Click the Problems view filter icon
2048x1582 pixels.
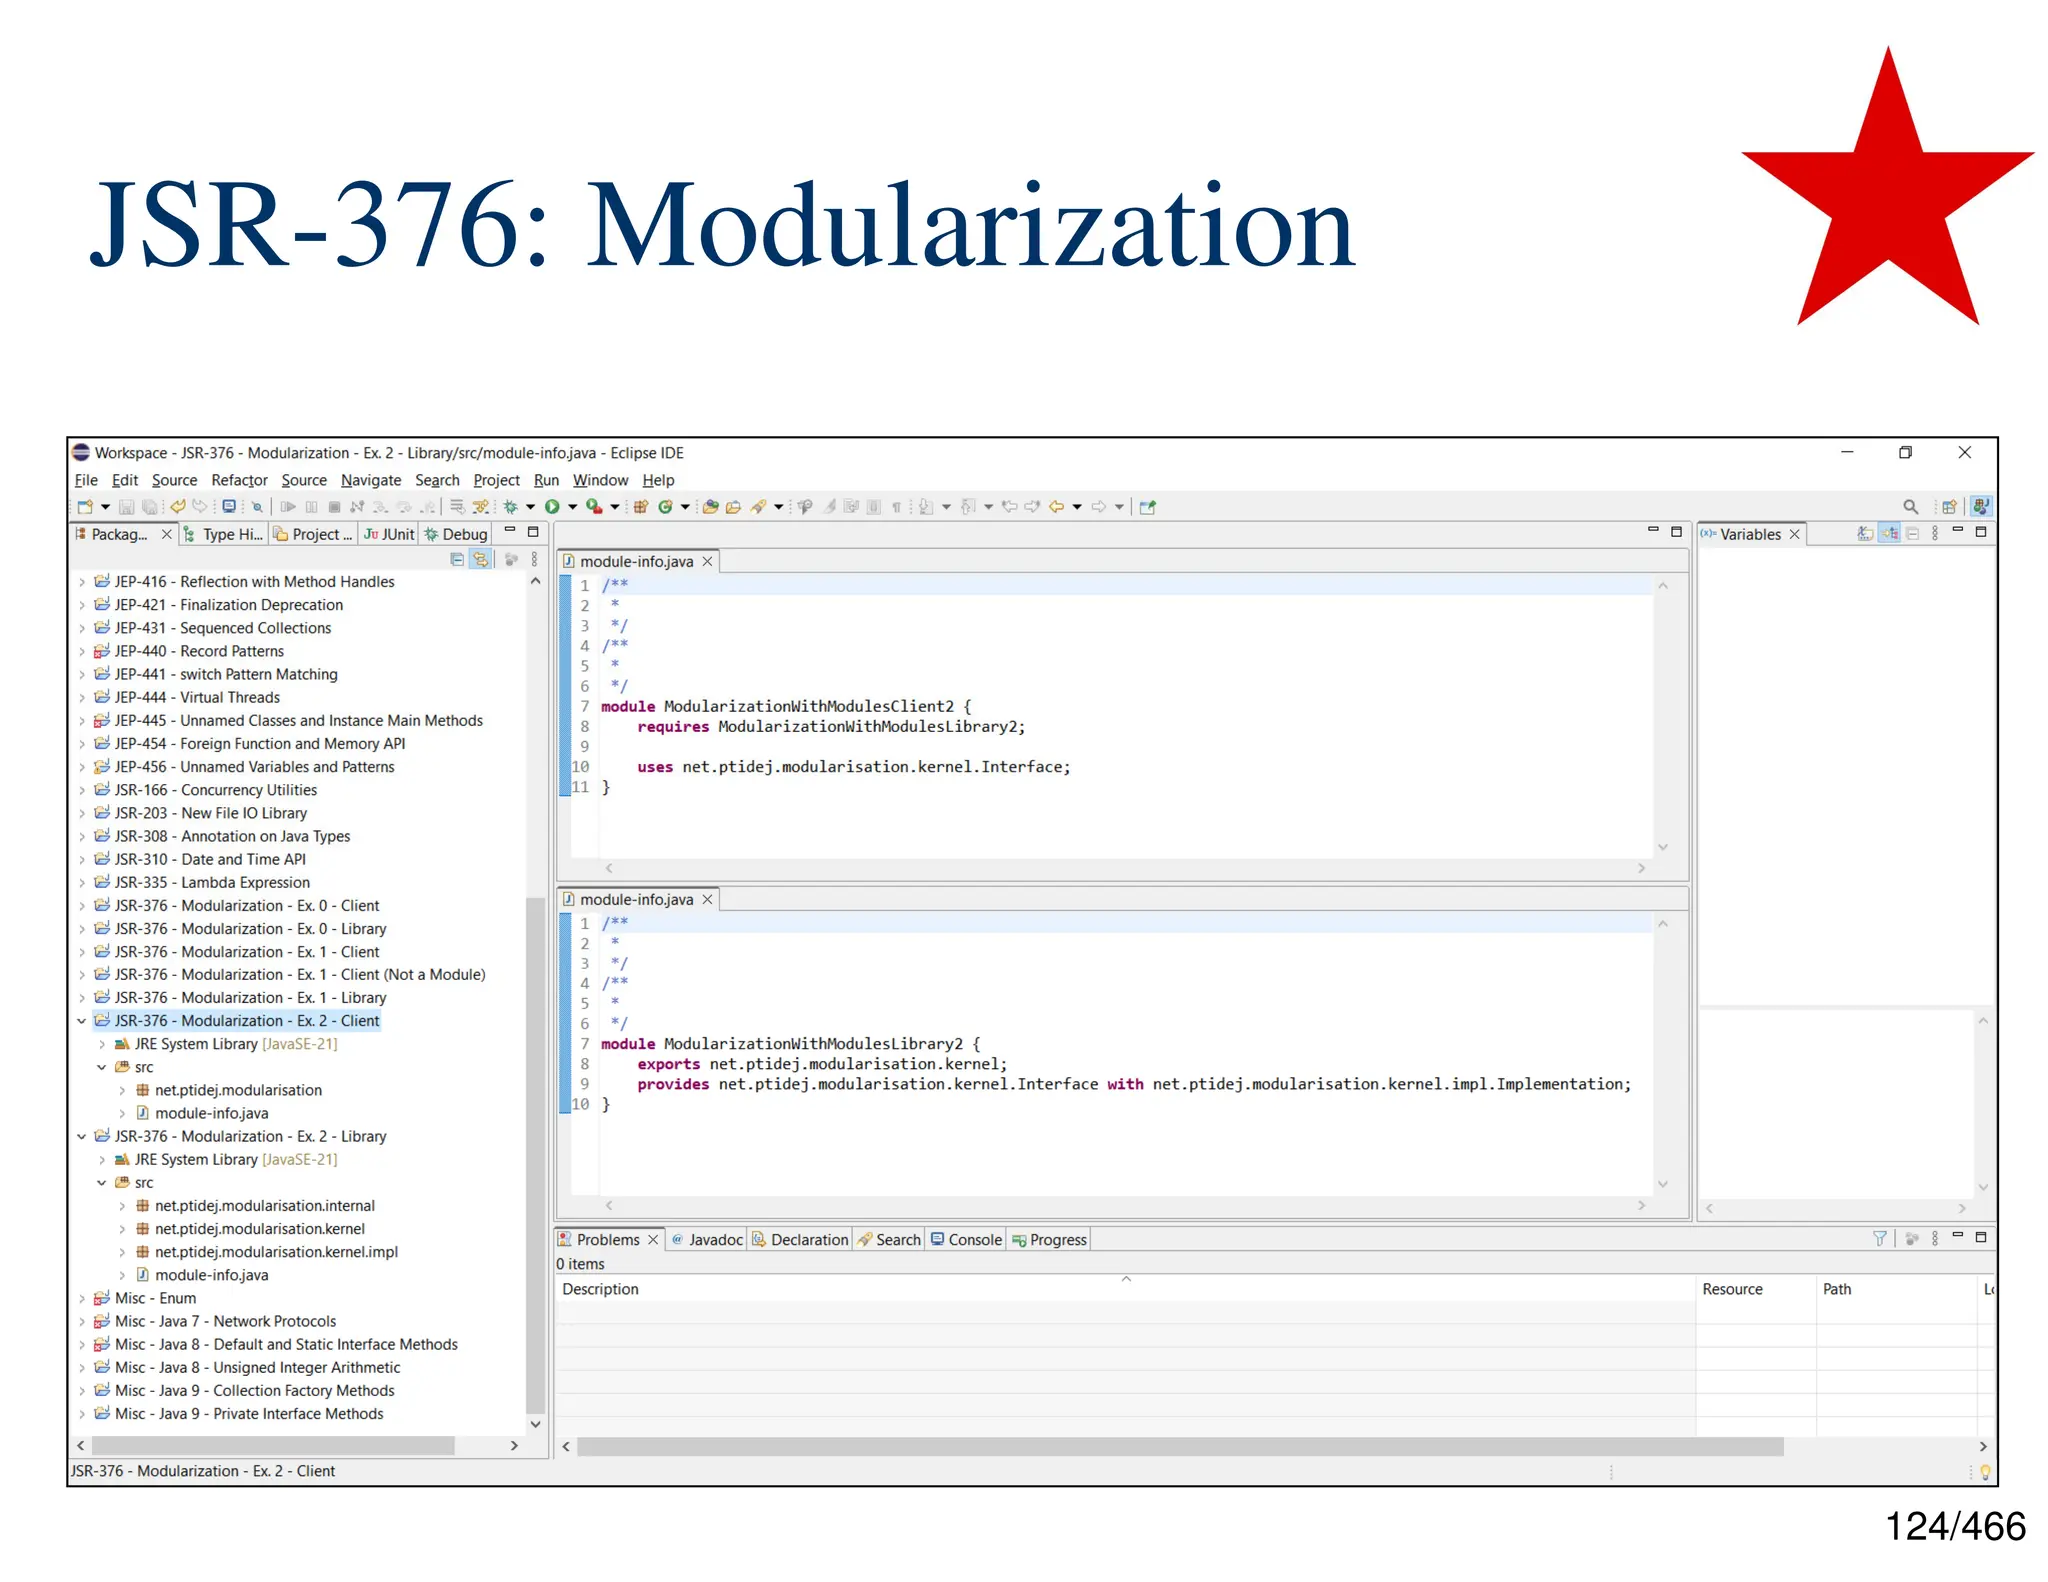tap(1879, 1239)
